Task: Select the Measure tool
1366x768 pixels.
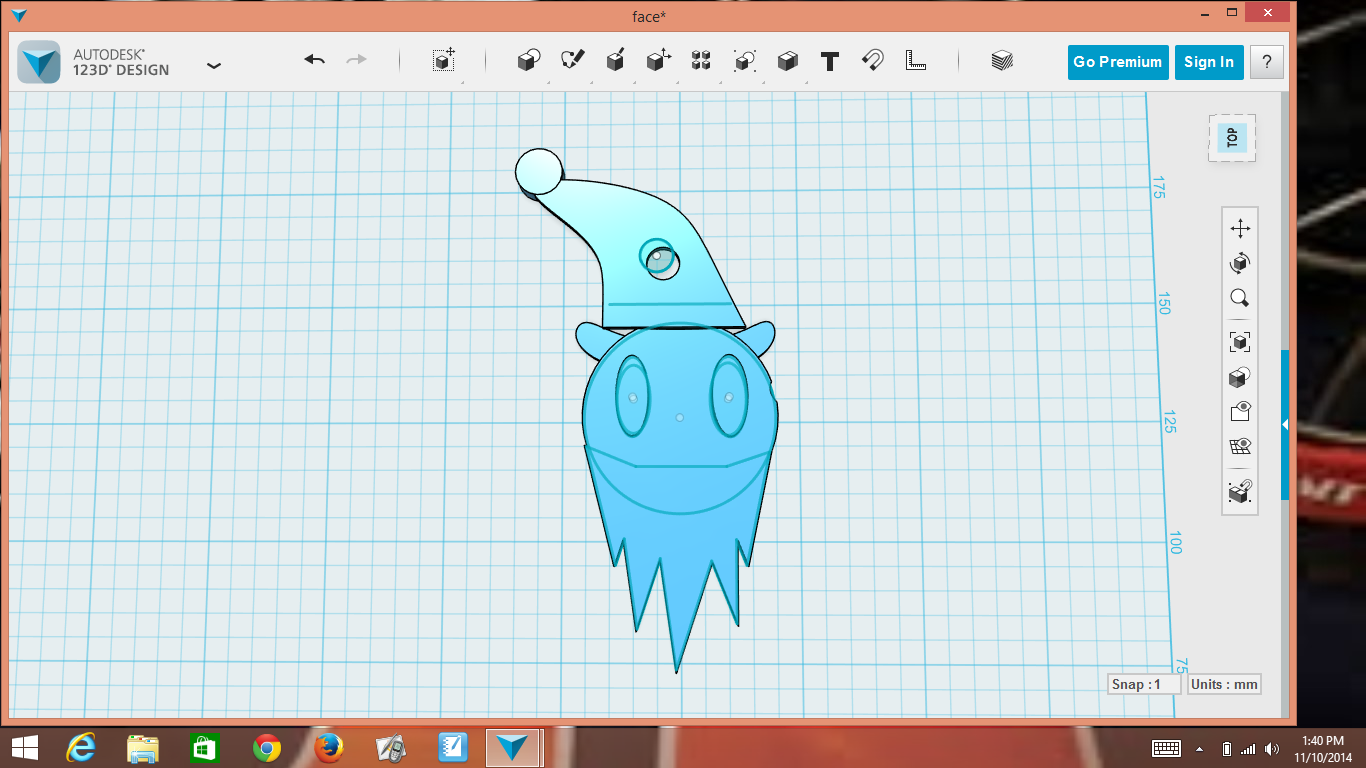Action: pos(915,60)
